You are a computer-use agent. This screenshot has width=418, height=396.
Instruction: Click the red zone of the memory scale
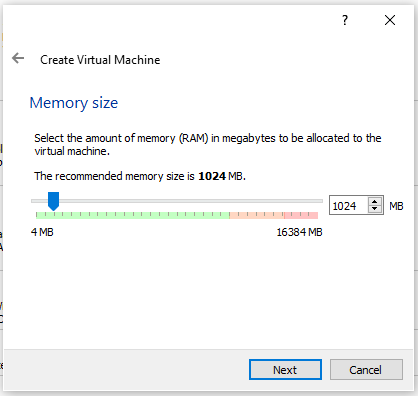(301, 215)
